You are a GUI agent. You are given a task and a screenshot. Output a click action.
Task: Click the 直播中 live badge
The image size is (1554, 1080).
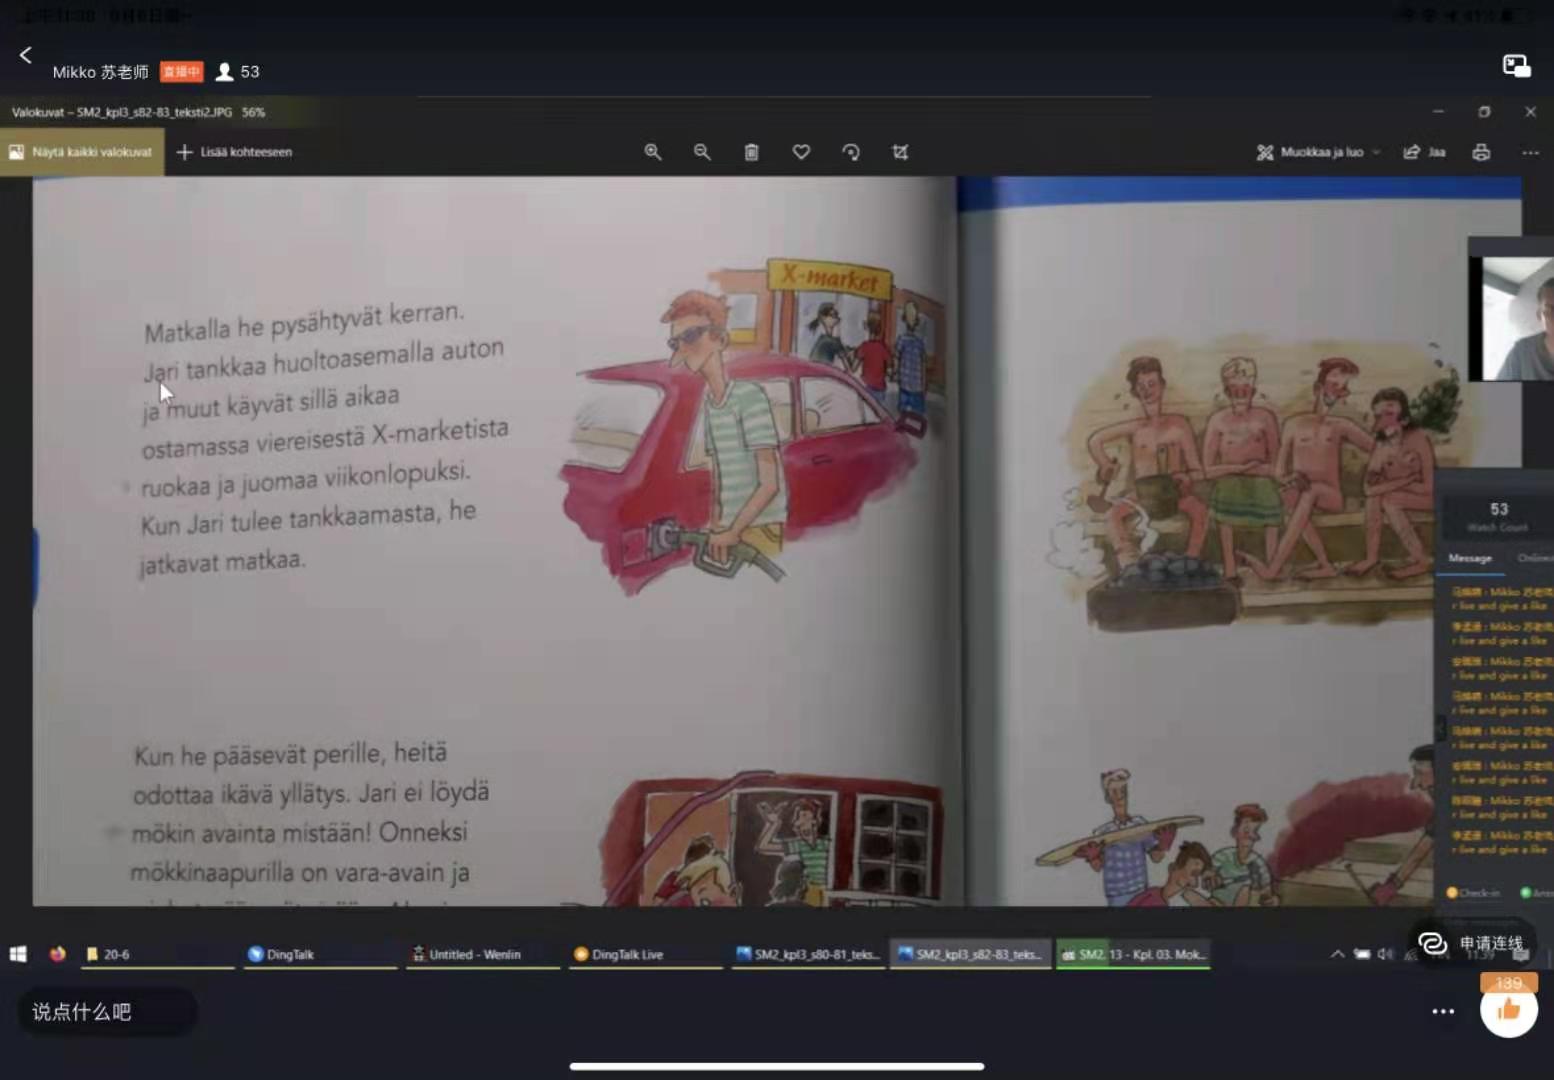[x=182, y=72]
